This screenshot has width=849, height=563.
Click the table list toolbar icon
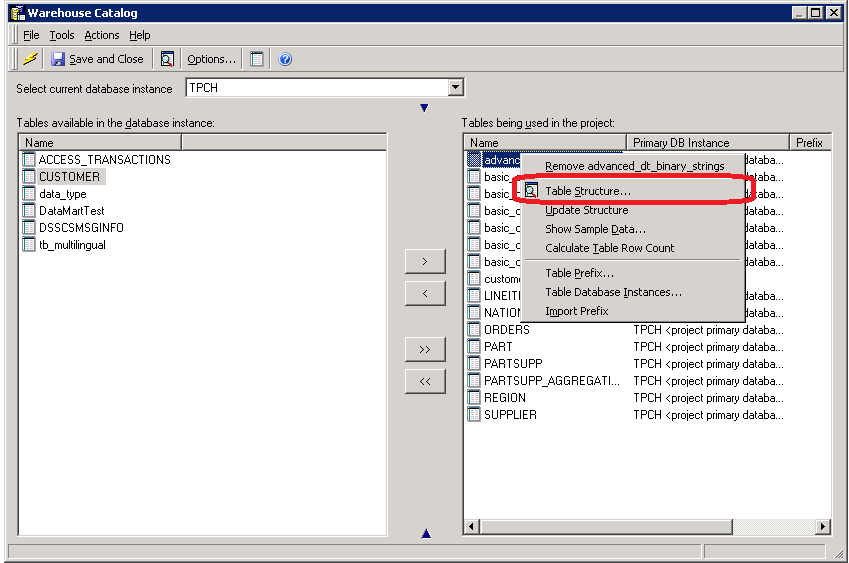point(257,59)
